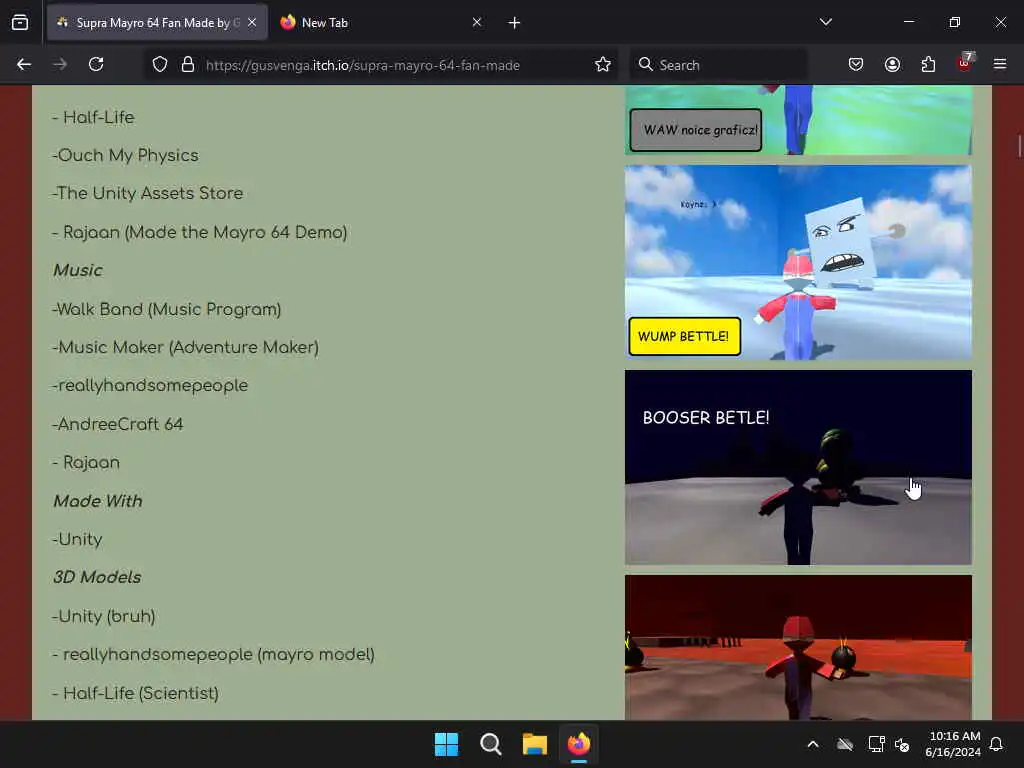This screenshot has height=768, width=1024.
Task: Click '-AndreeCraft 64' text
Action: (x=118, y=424)
